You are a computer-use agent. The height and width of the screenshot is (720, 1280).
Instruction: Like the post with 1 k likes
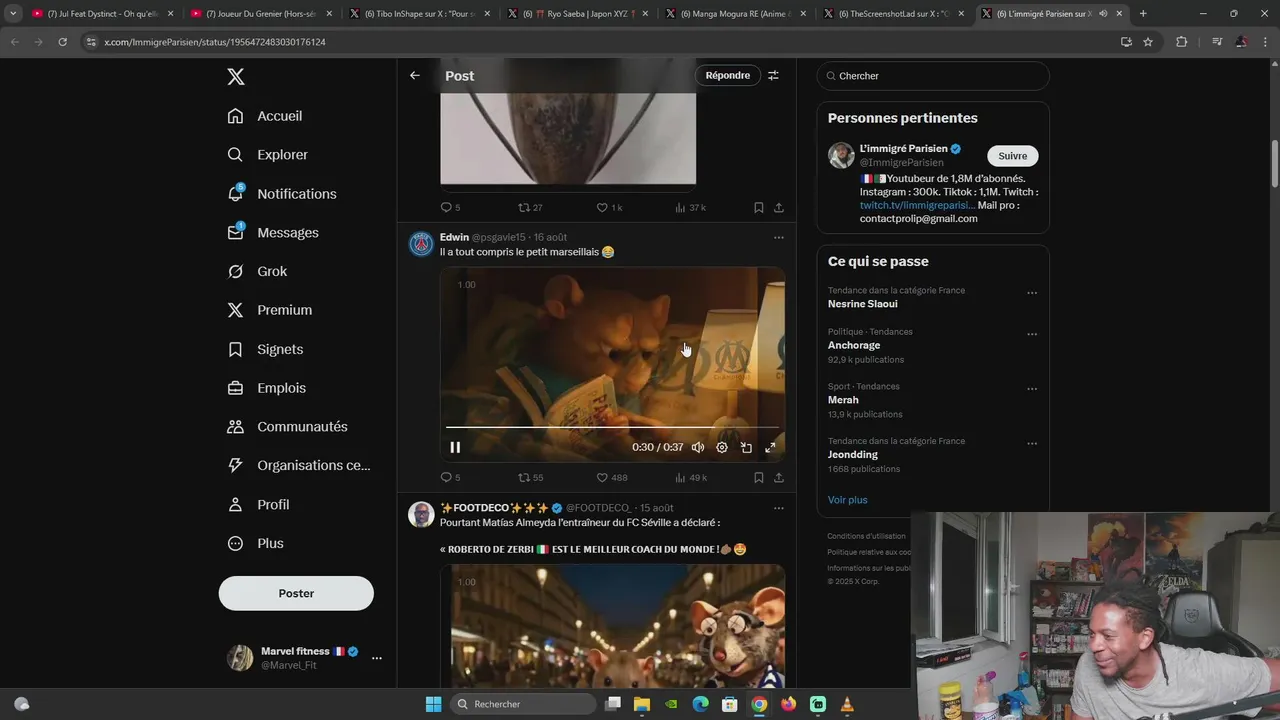pyautogui.click(x=610, y=208)
